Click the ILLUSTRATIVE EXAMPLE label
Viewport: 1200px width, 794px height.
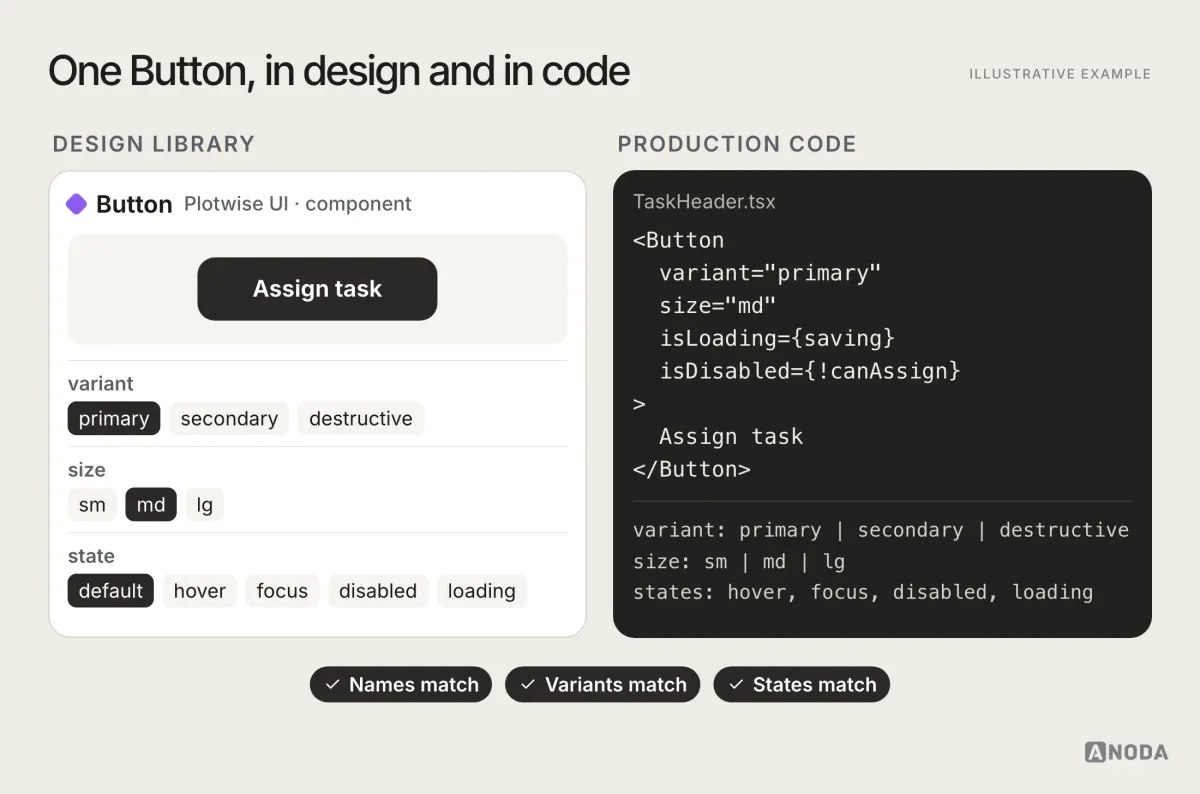tap(1060, 74)
